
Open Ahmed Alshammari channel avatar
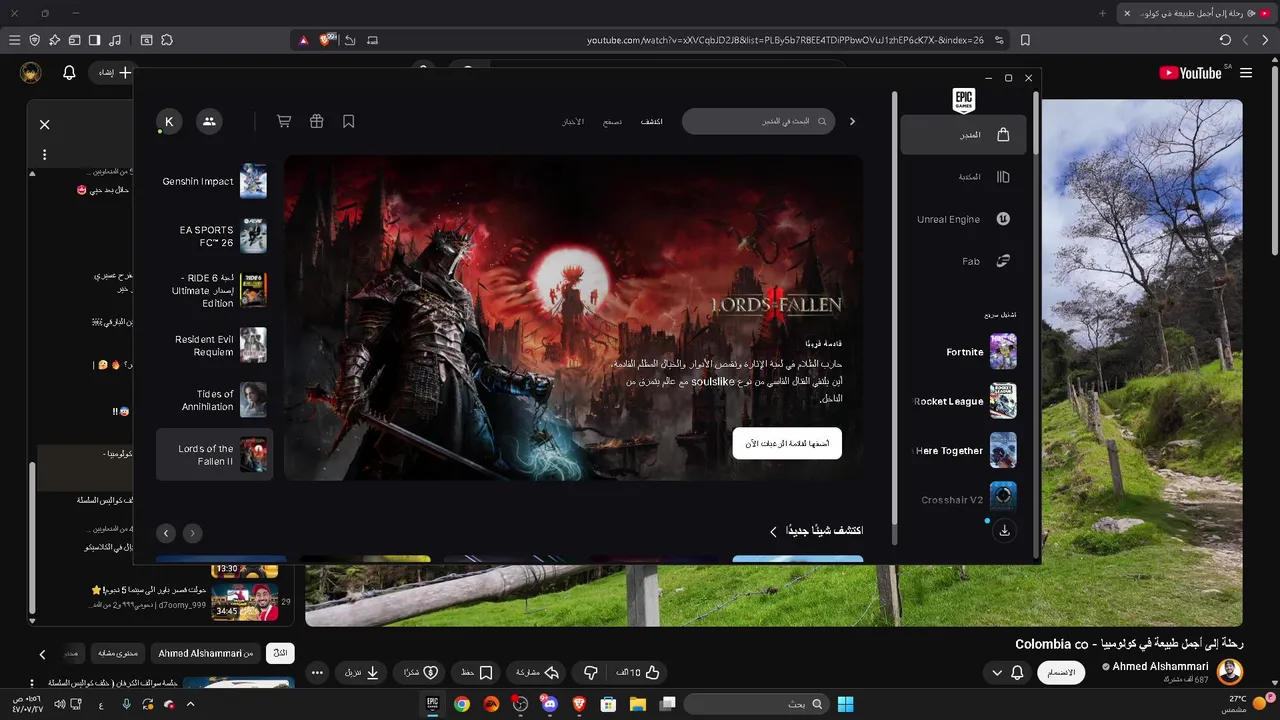coord(1230,672)
